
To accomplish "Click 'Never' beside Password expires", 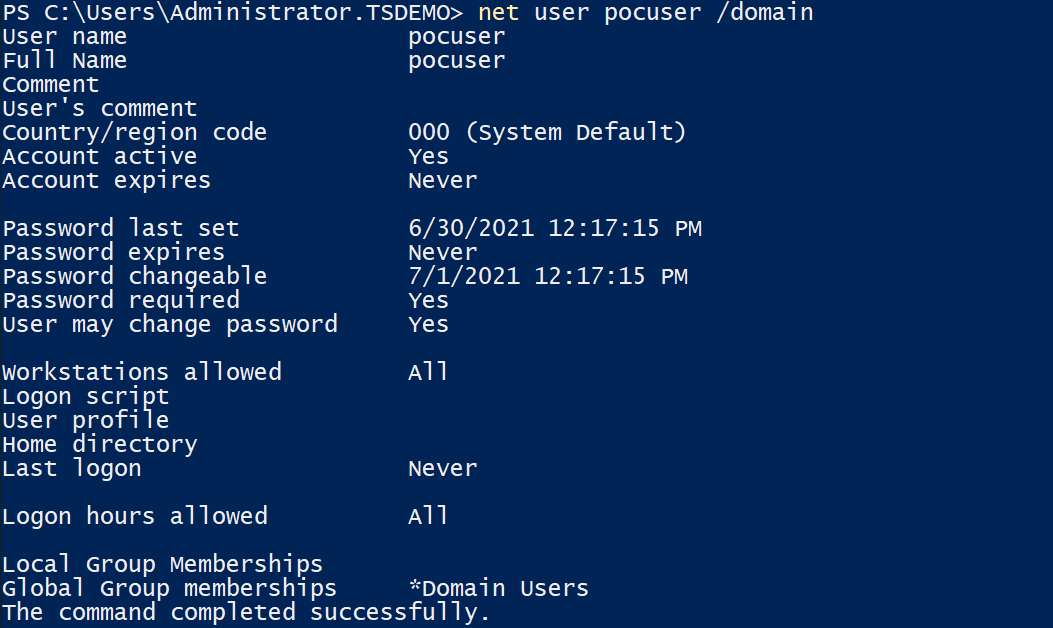I will [443, 253].
